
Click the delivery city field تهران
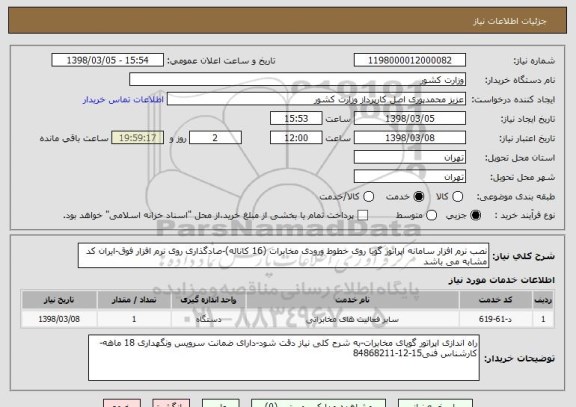tap(410, 176)
